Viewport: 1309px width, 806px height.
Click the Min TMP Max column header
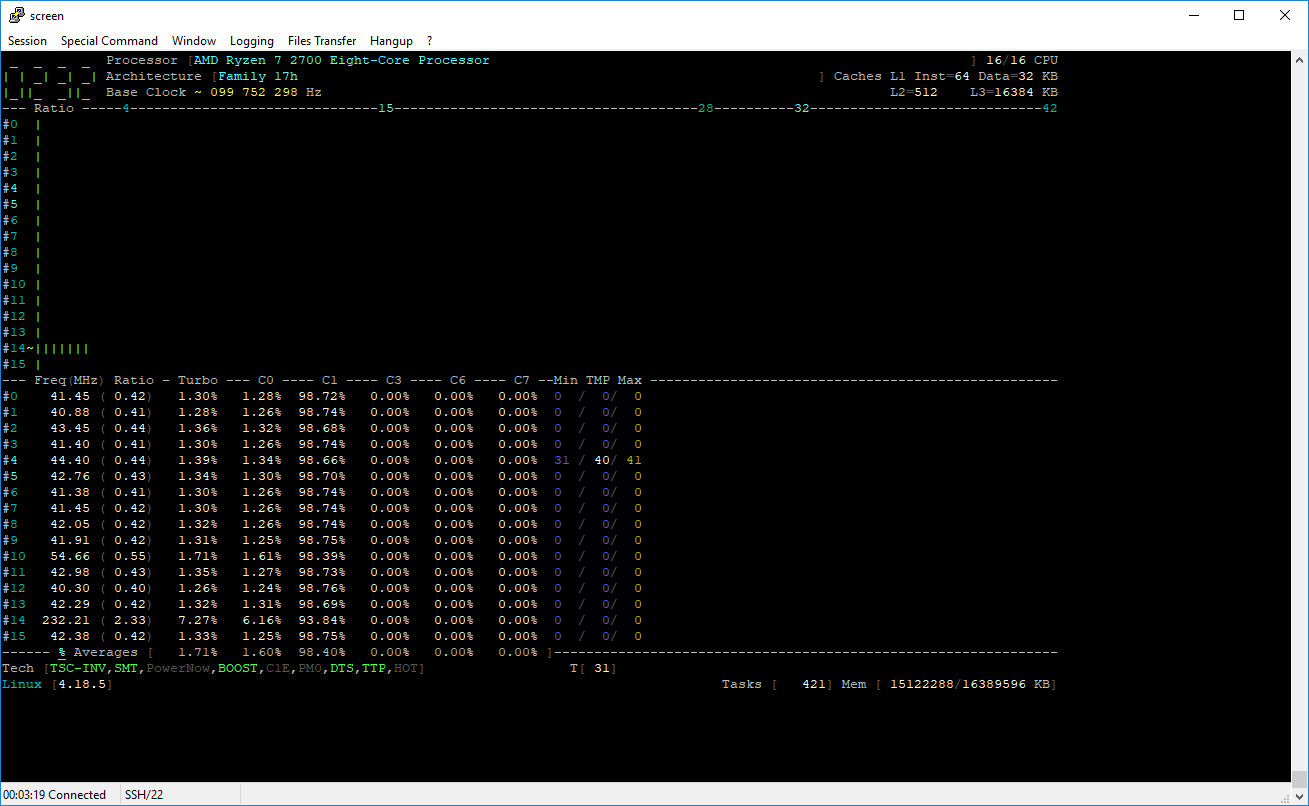(598, 380)
